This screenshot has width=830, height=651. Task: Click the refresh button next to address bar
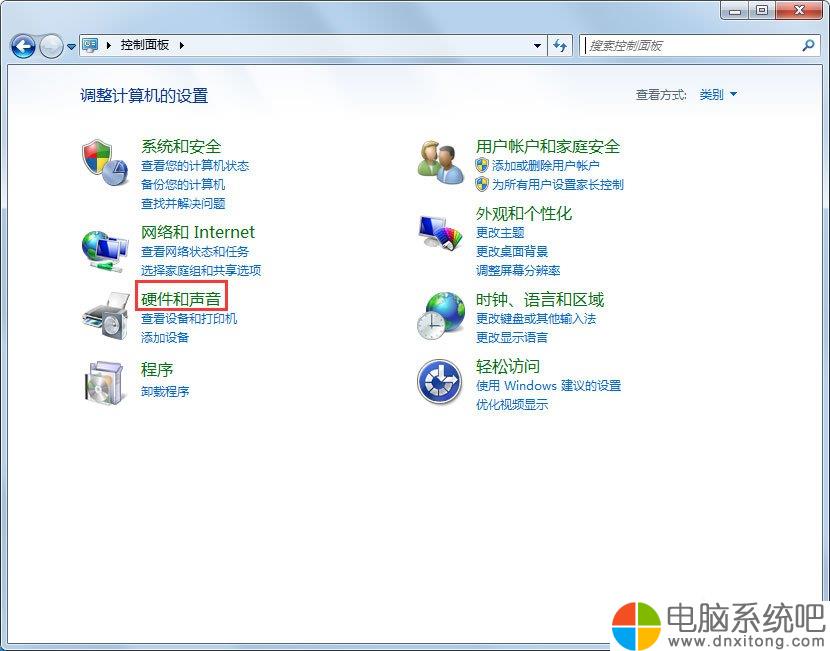[560, 46]
